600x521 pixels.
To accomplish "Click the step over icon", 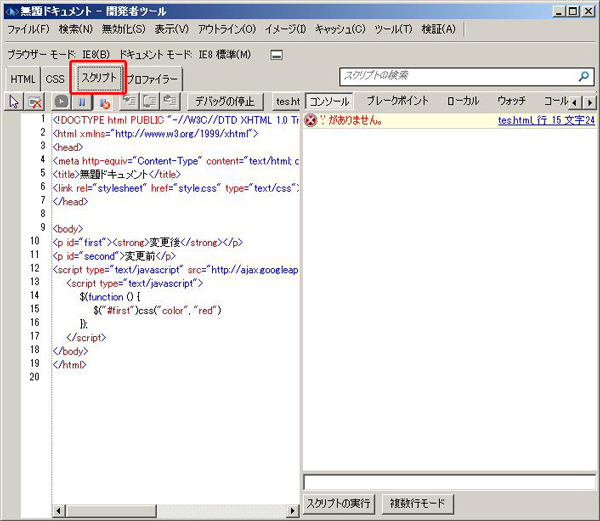I will (150, 102).
